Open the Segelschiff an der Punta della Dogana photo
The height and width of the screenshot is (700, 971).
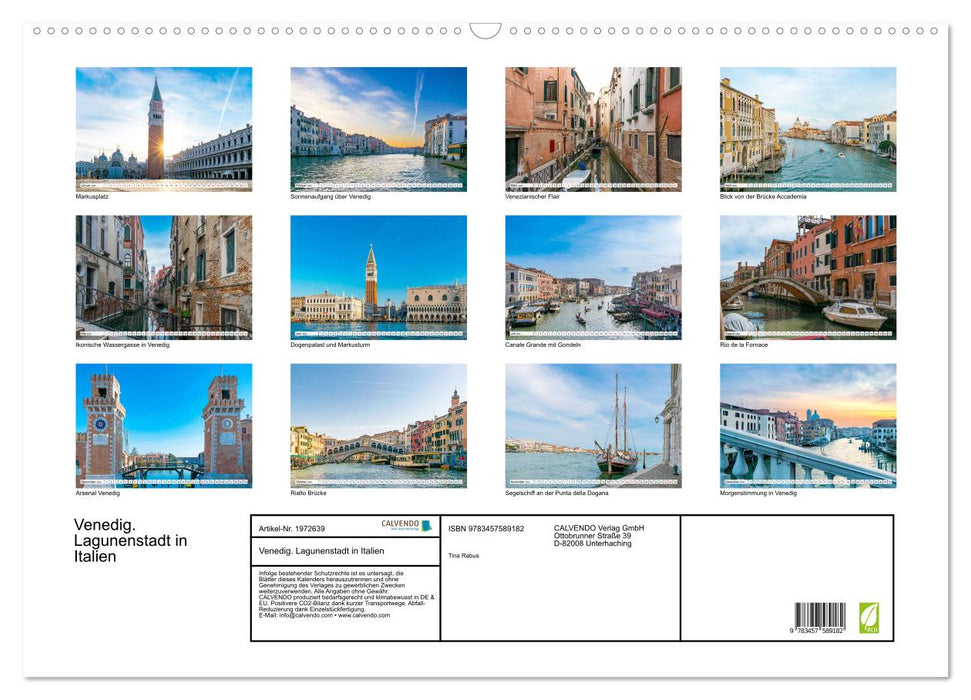[x=592, y=426]
